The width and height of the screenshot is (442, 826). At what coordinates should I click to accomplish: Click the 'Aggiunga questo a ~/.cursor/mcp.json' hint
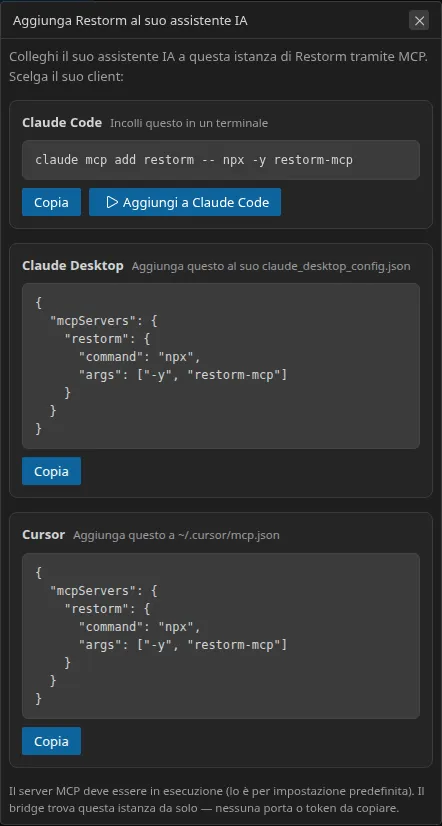(176, 536)
